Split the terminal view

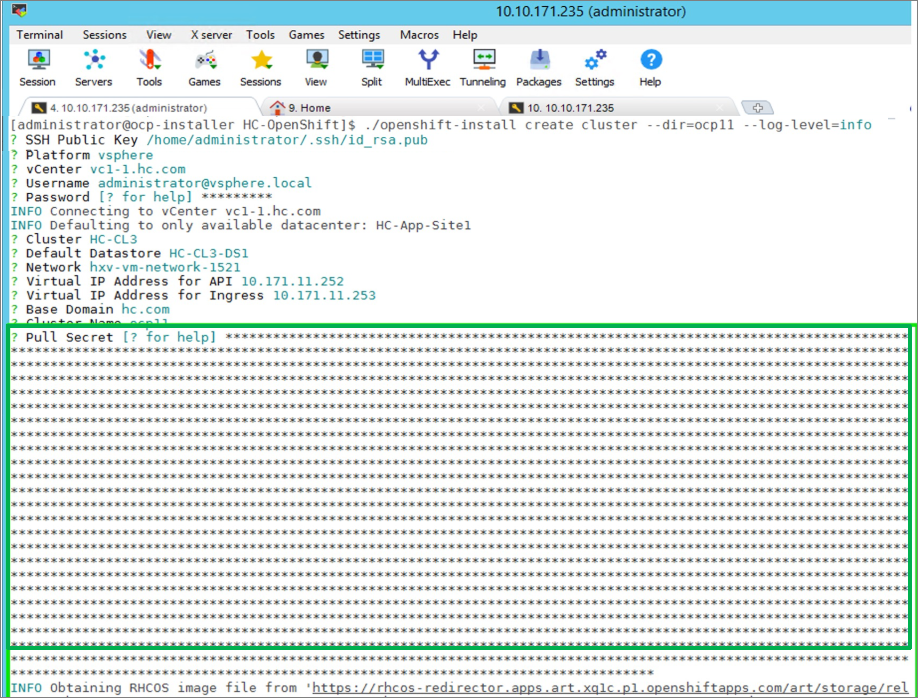click(371, 66)
